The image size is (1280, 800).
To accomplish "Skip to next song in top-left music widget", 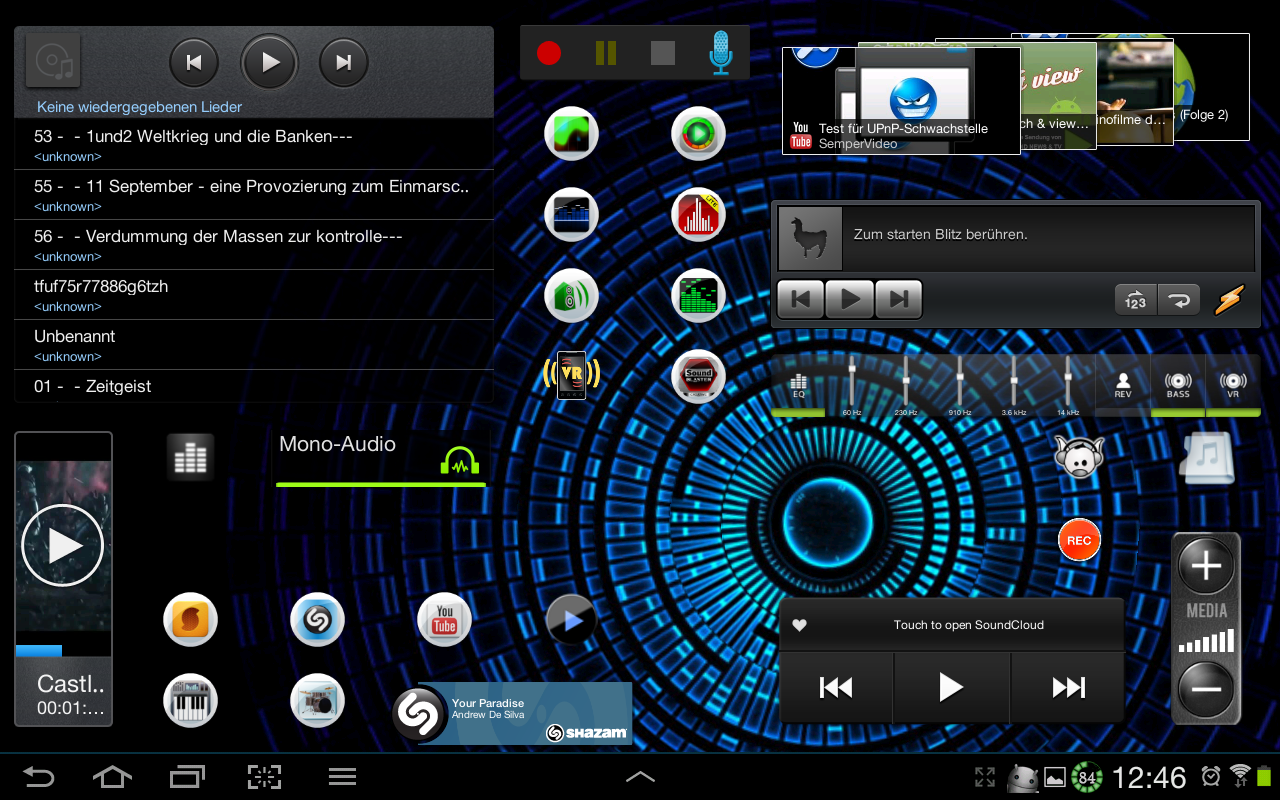I will click(343, 62).
